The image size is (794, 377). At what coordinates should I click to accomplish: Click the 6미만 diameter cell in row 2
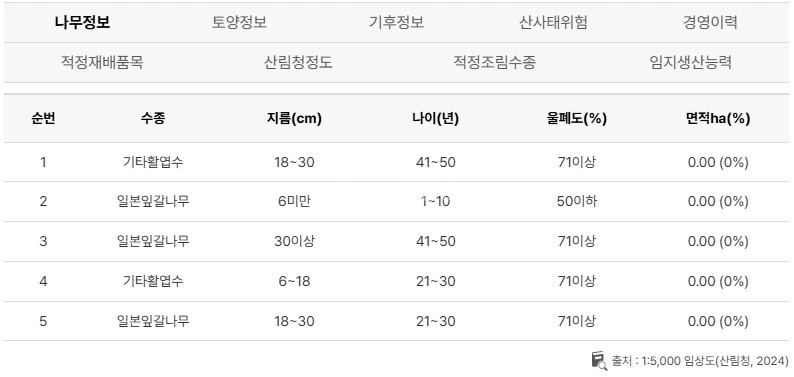[x=294, y=201]
